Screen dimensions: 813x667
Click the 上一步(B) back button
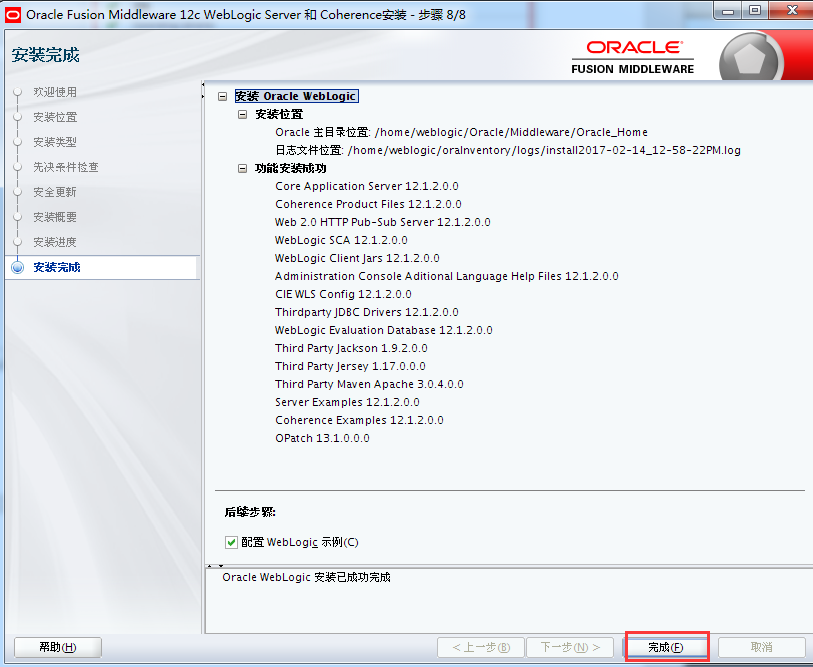(x=481, y=647)
